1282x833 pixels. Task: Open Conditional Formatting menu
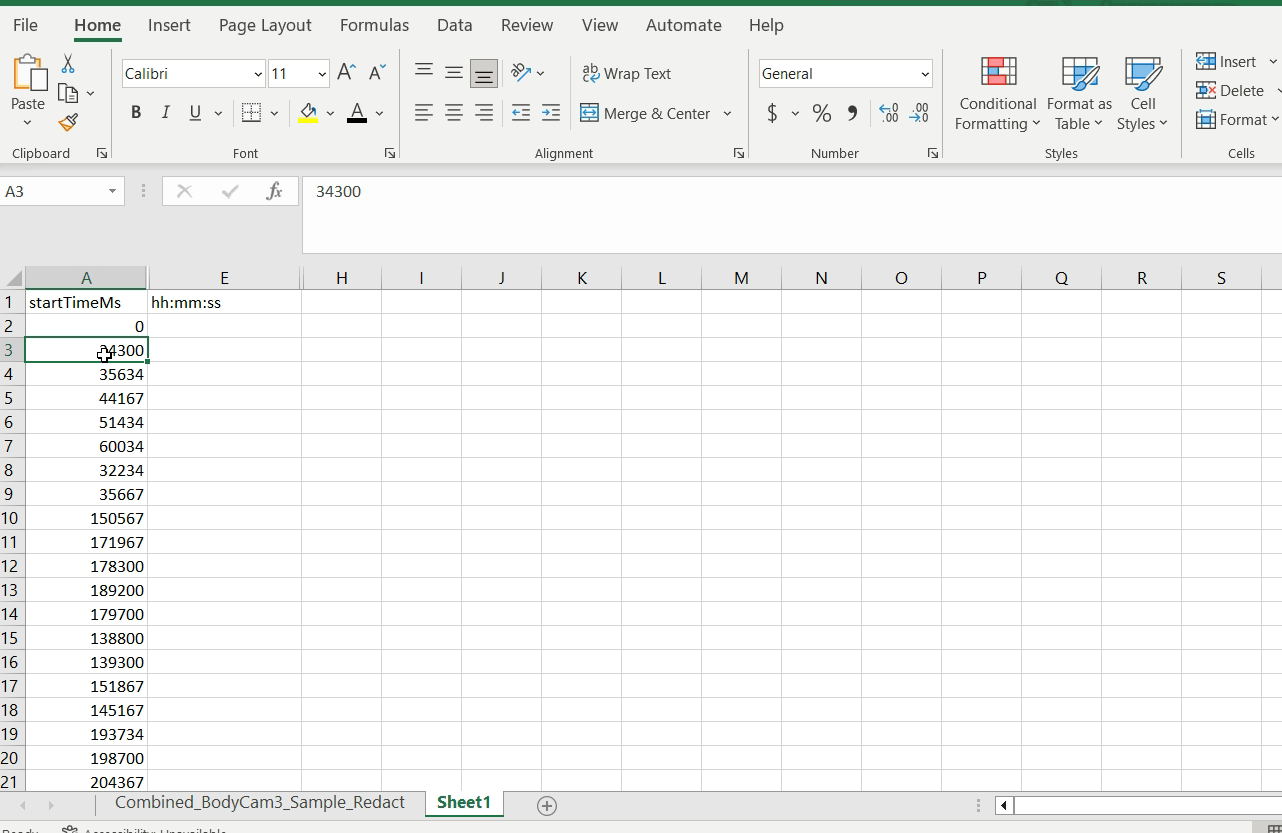coord(996,95)
